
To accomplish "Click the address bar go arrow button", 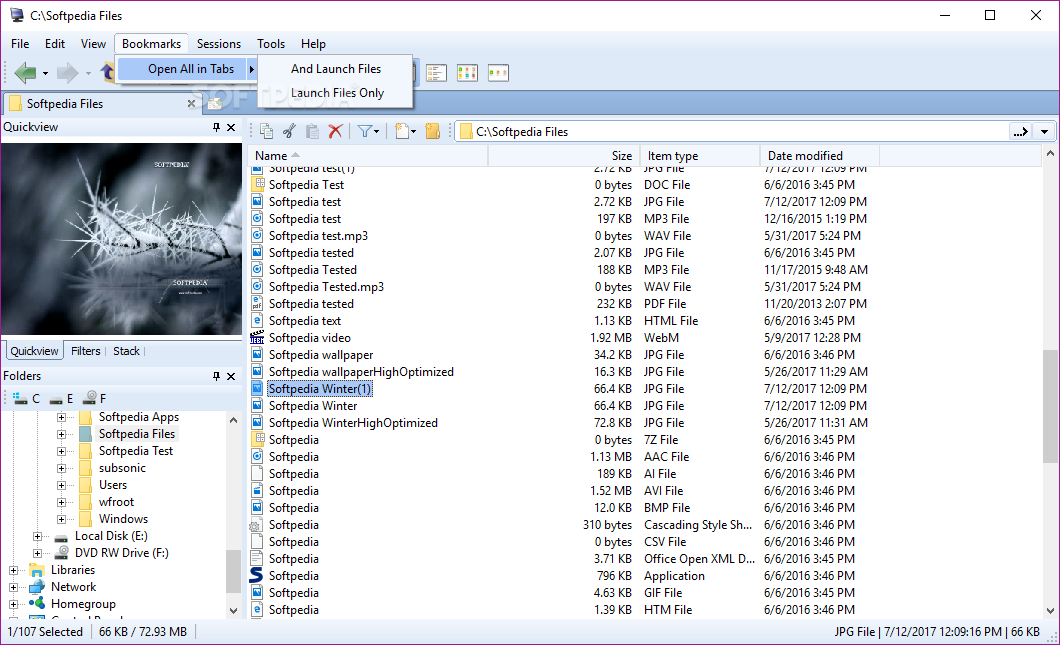I will coord(1021,132).
